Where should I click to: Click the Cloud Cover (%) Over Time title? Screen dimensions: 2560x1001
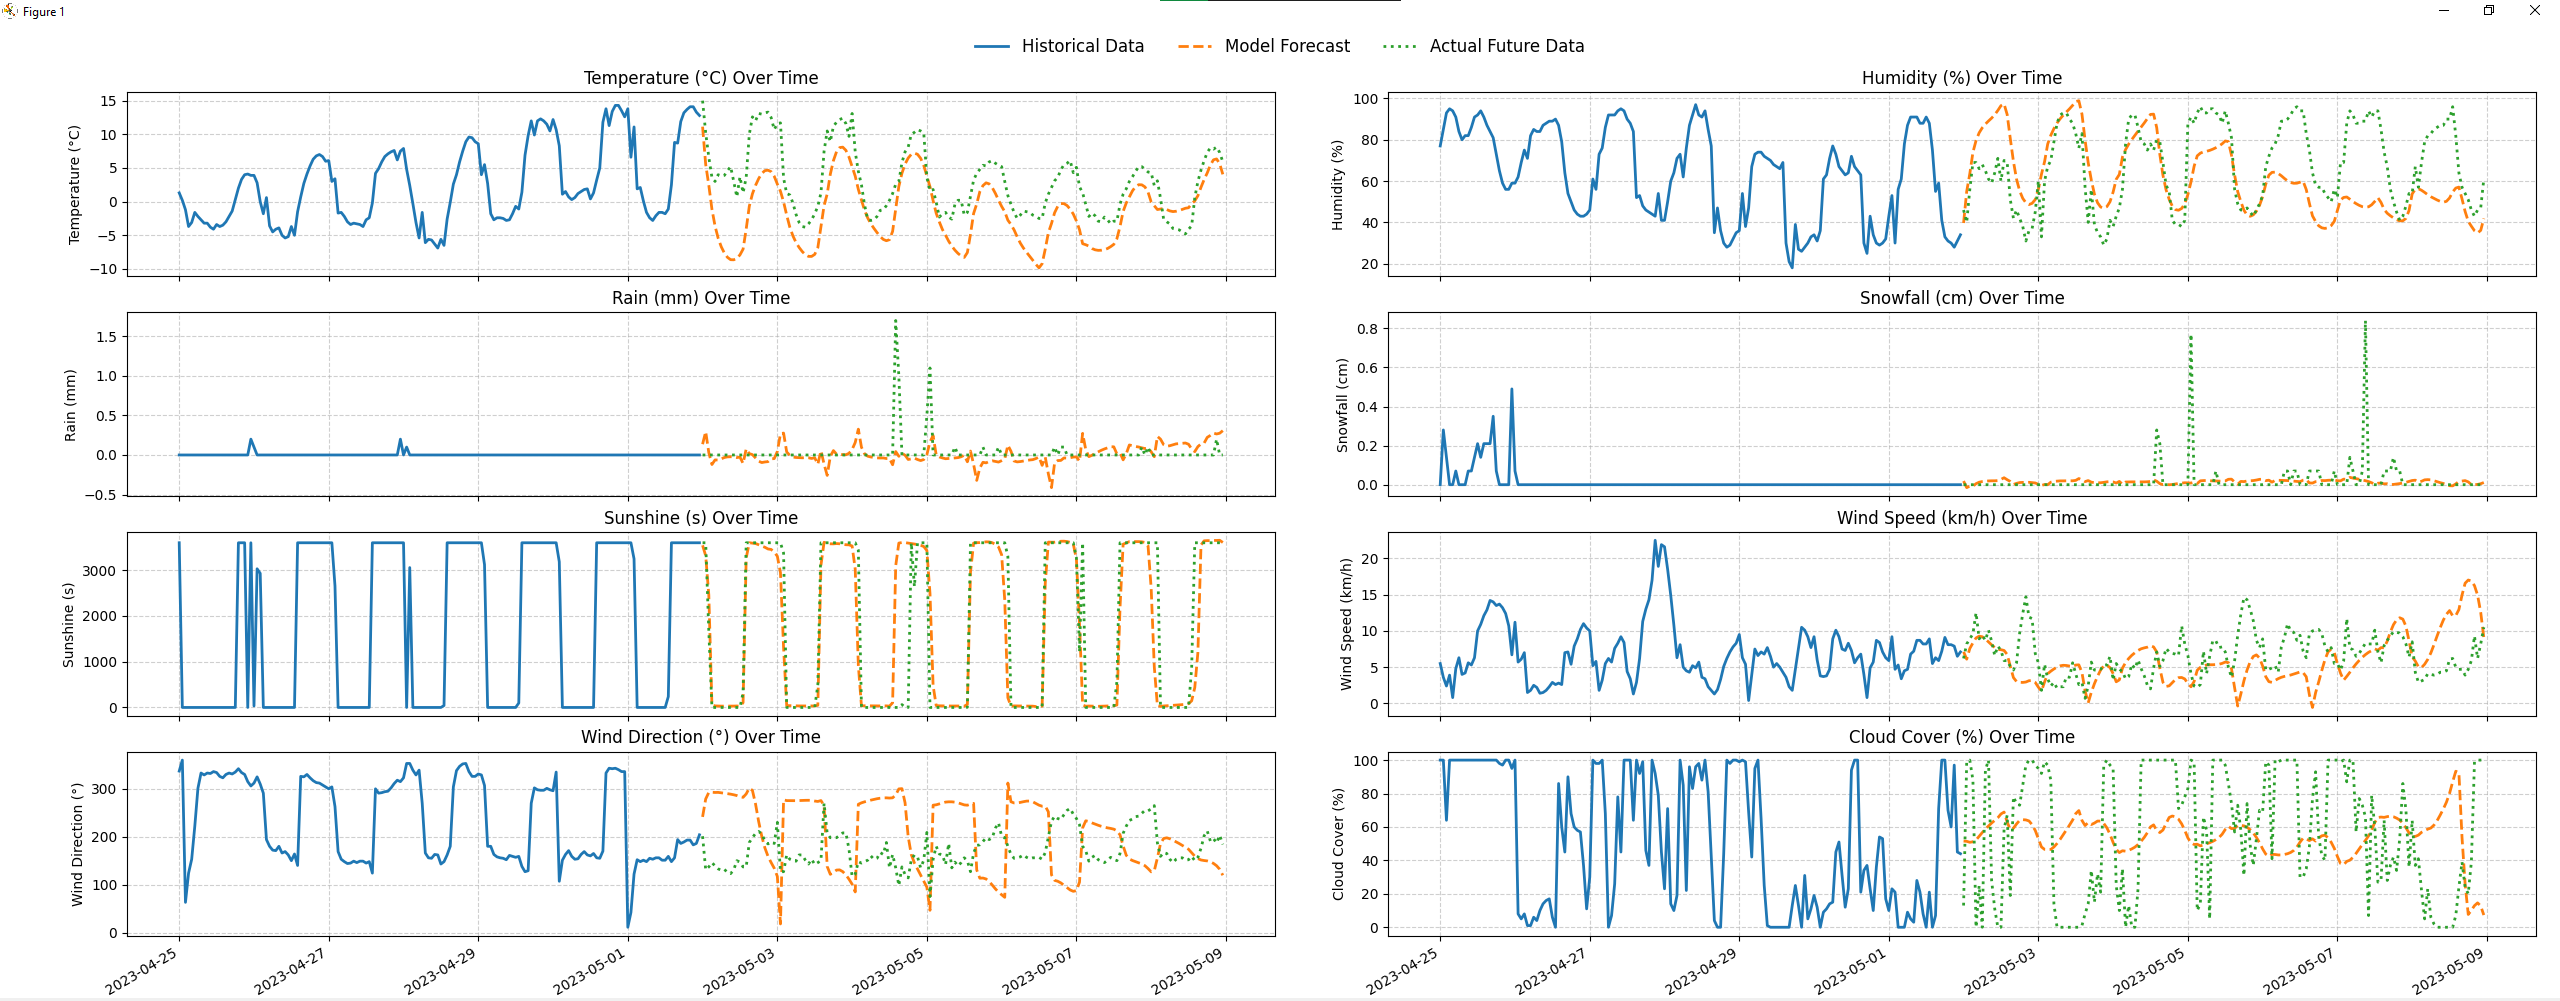(1961, 737)
